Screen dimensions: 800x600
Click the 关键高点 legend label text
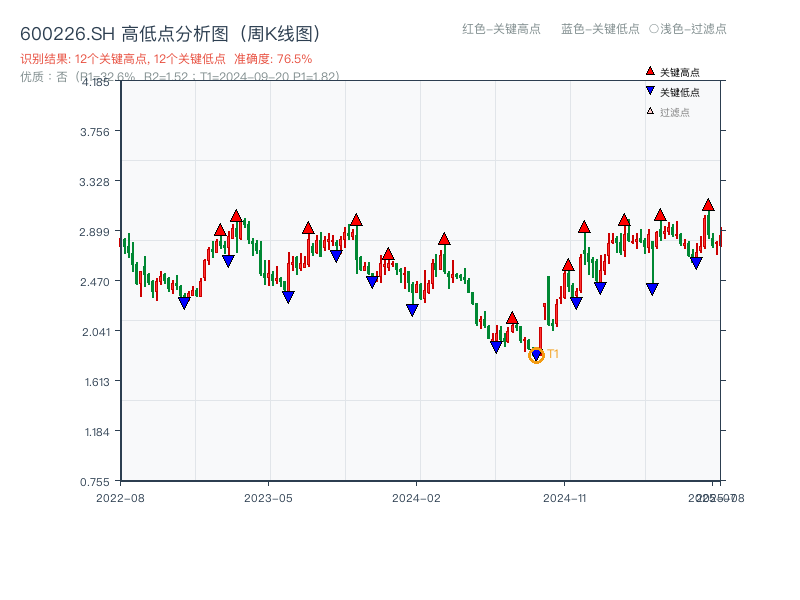[x=680, y=72]
